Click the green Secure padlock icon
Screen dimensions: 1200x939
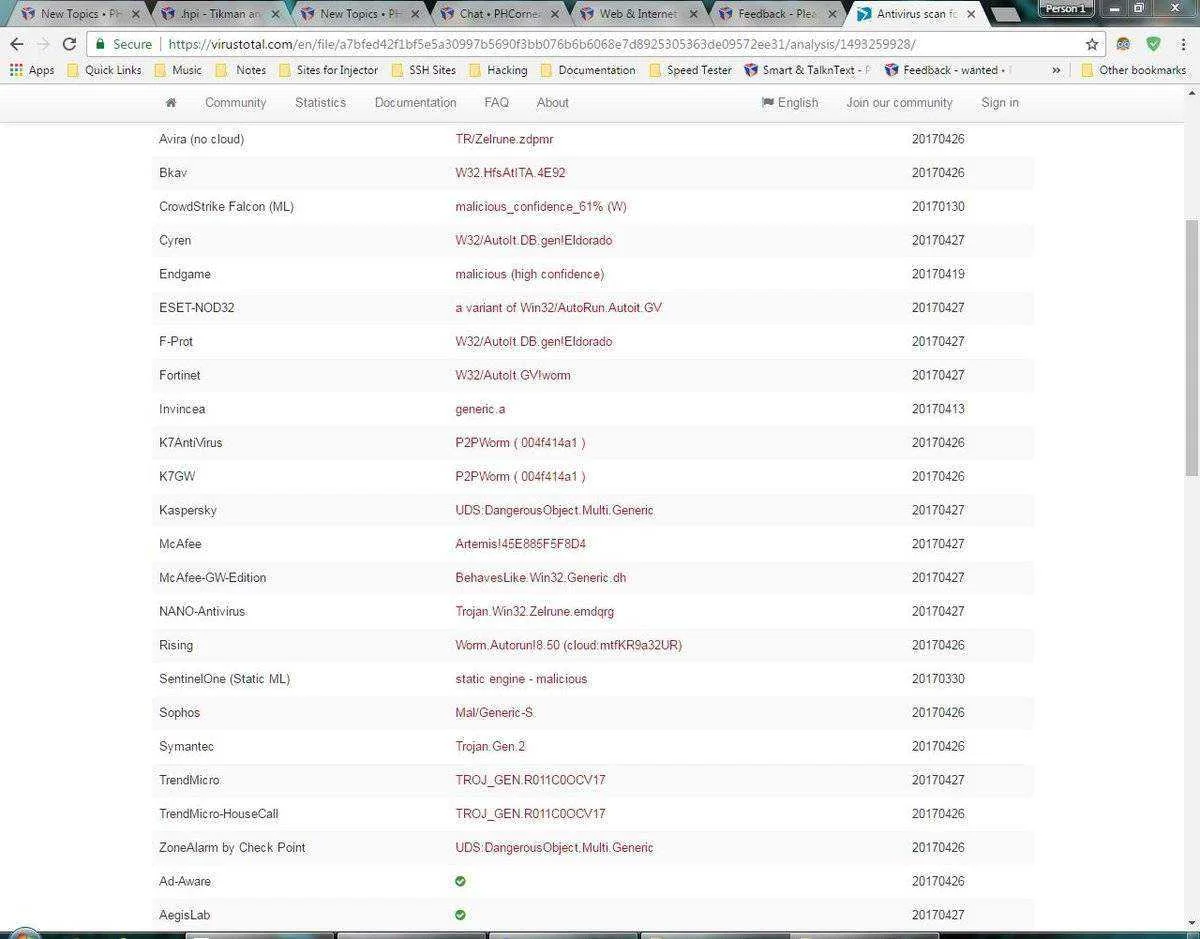99,44
